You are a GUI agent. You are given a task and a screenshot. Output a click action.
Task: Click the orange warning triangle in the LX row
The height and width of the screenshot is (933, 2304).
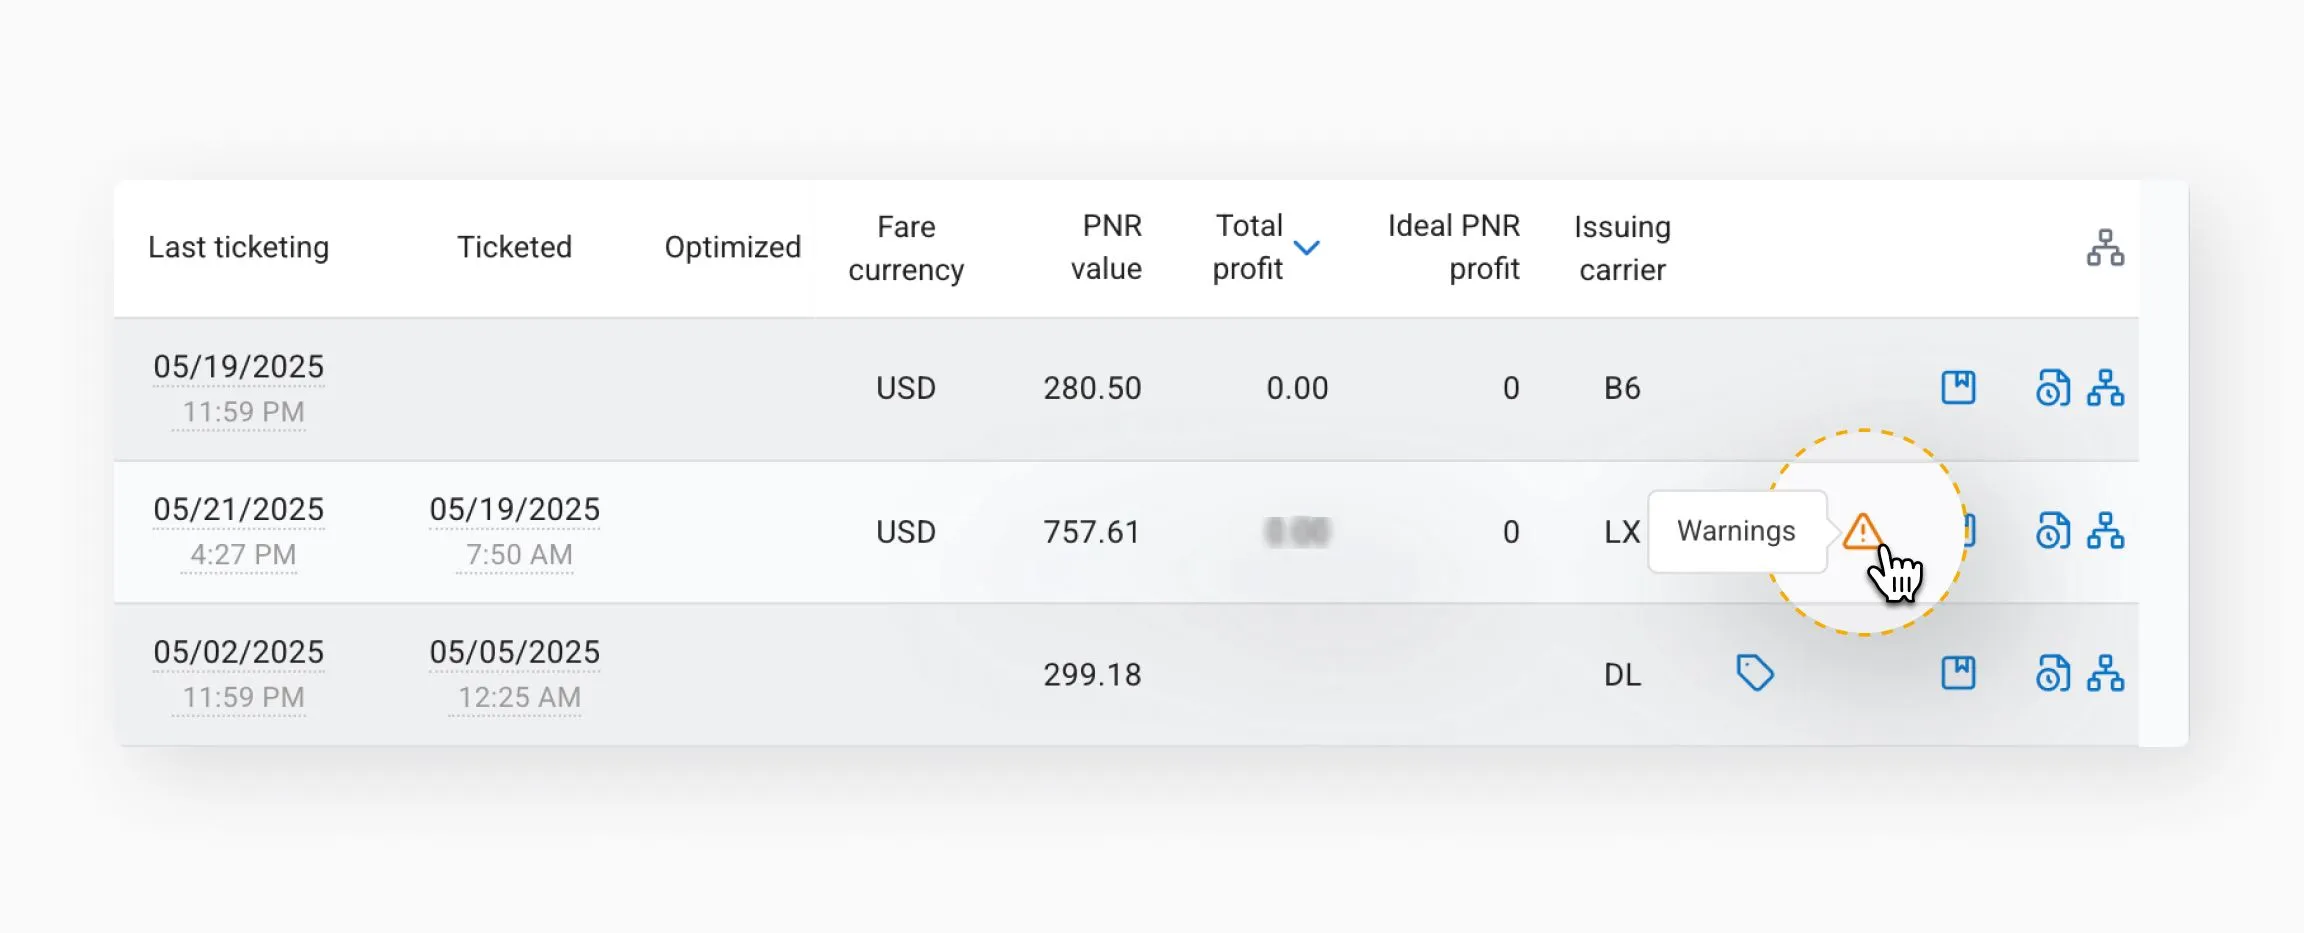(1862, 531)
